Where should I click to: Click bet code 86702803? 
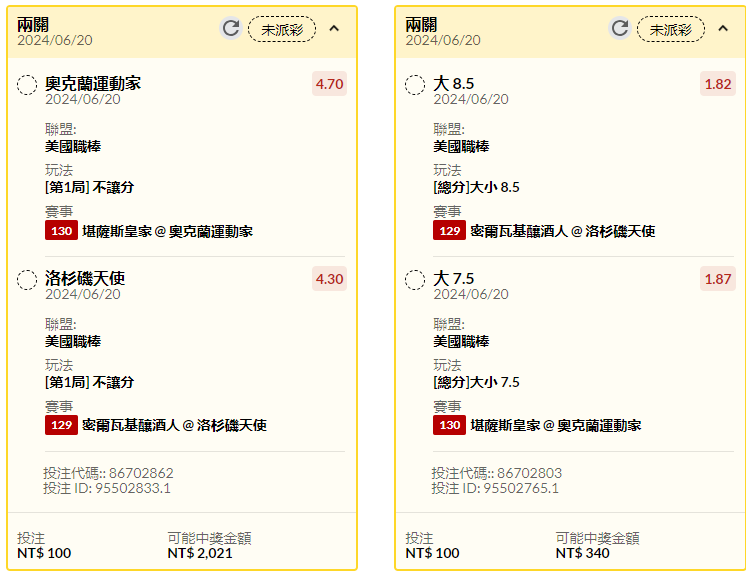coord(530,473)
